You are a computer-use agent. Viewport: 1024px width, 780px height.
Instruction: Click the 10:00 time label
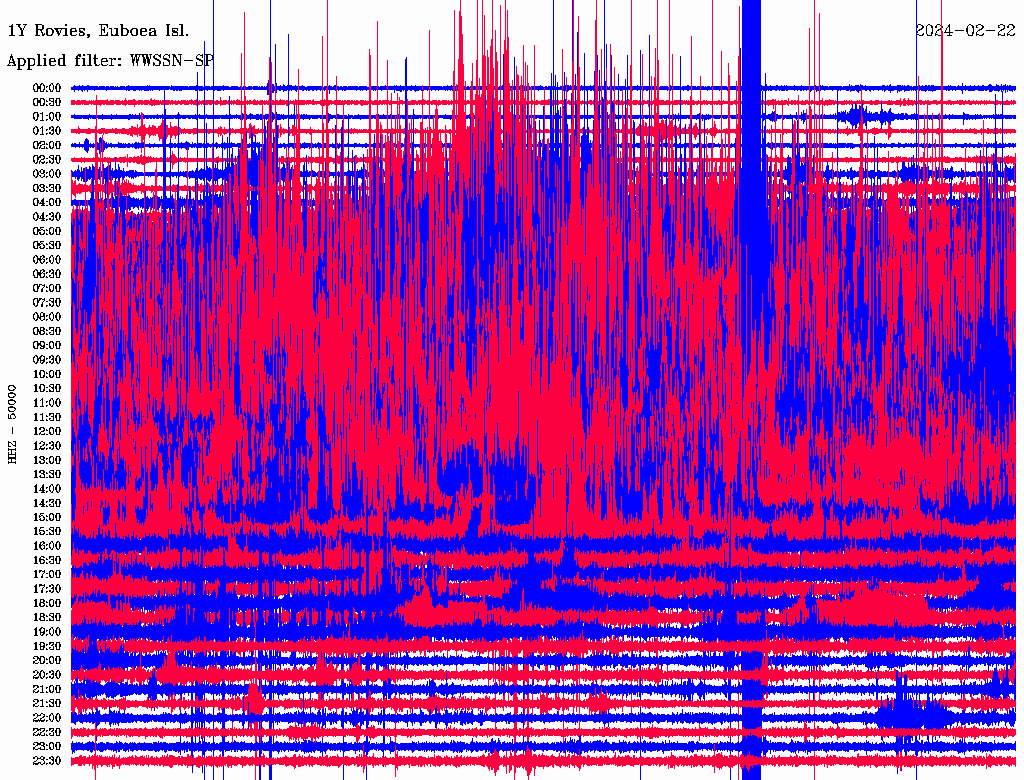tap(47, 374)
